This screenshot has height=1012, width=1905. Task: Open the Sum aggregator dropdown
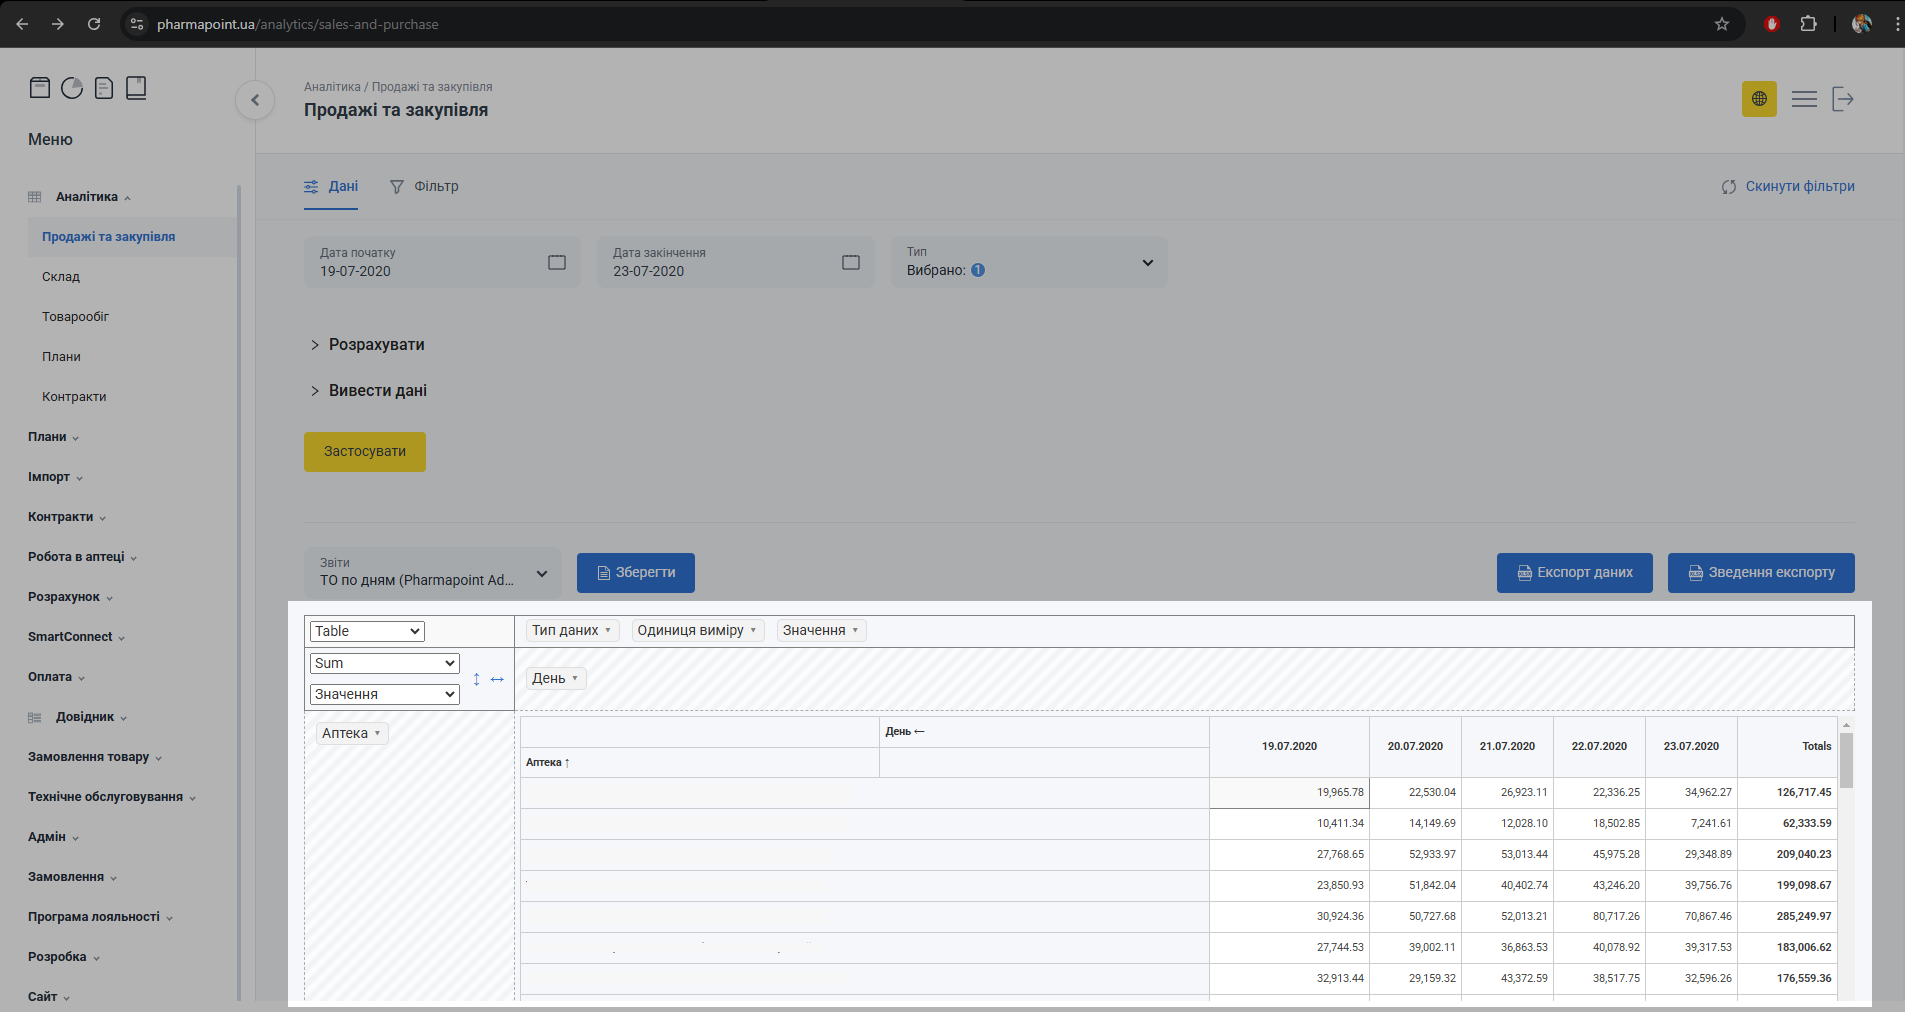click(x=384, y=663)
